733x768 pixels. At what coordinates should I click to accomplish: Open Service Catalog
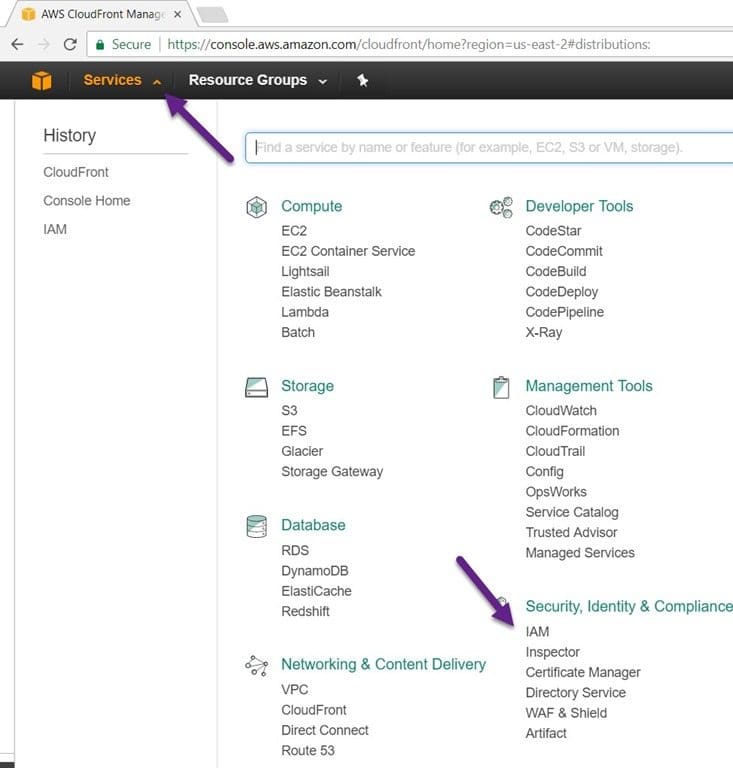click(571, 512)
